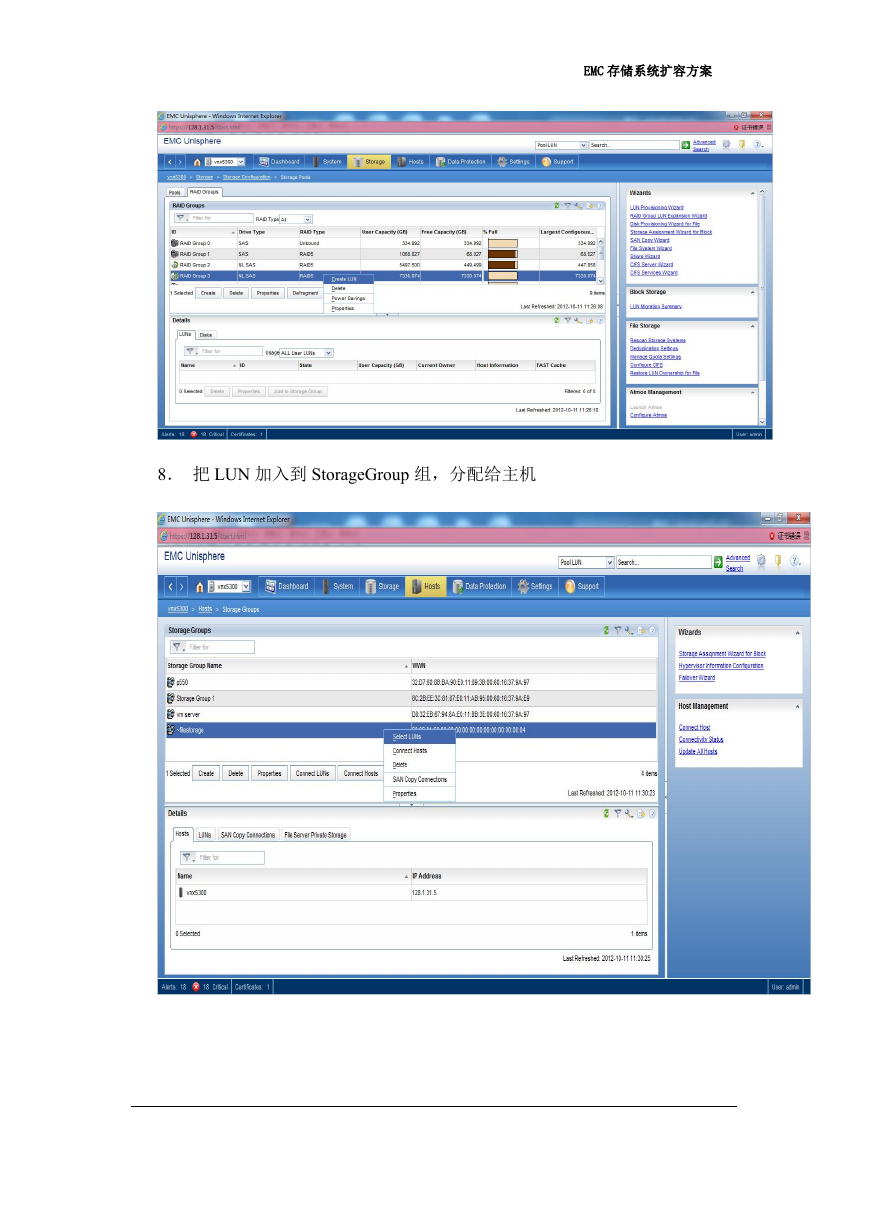
Task: Click RAID Group 1 percent full bar
Action: (502, 254)
